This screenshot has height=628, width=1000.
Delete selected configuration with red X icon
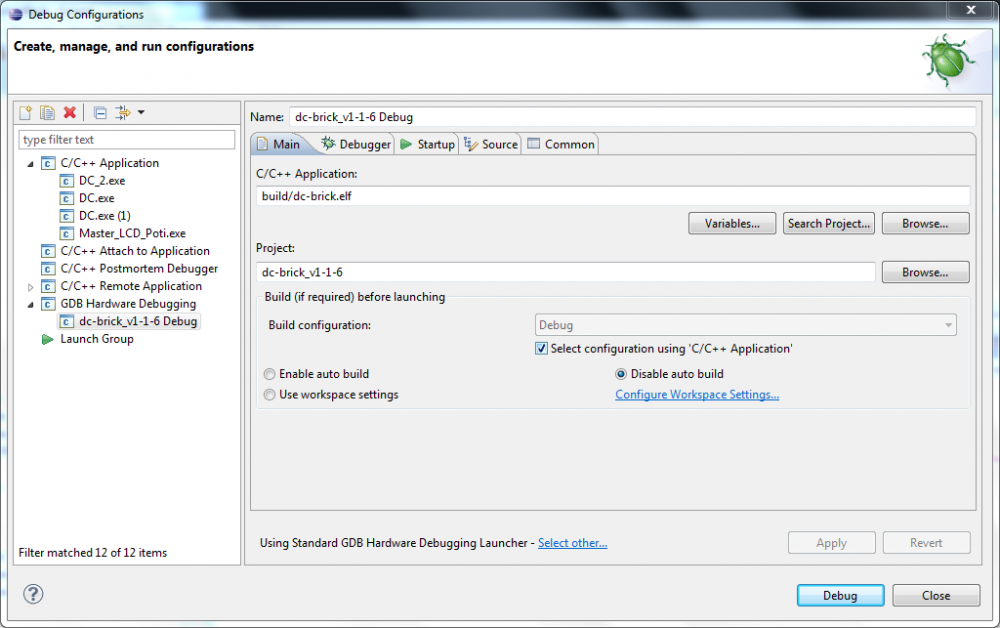click(x=70, y=113)
